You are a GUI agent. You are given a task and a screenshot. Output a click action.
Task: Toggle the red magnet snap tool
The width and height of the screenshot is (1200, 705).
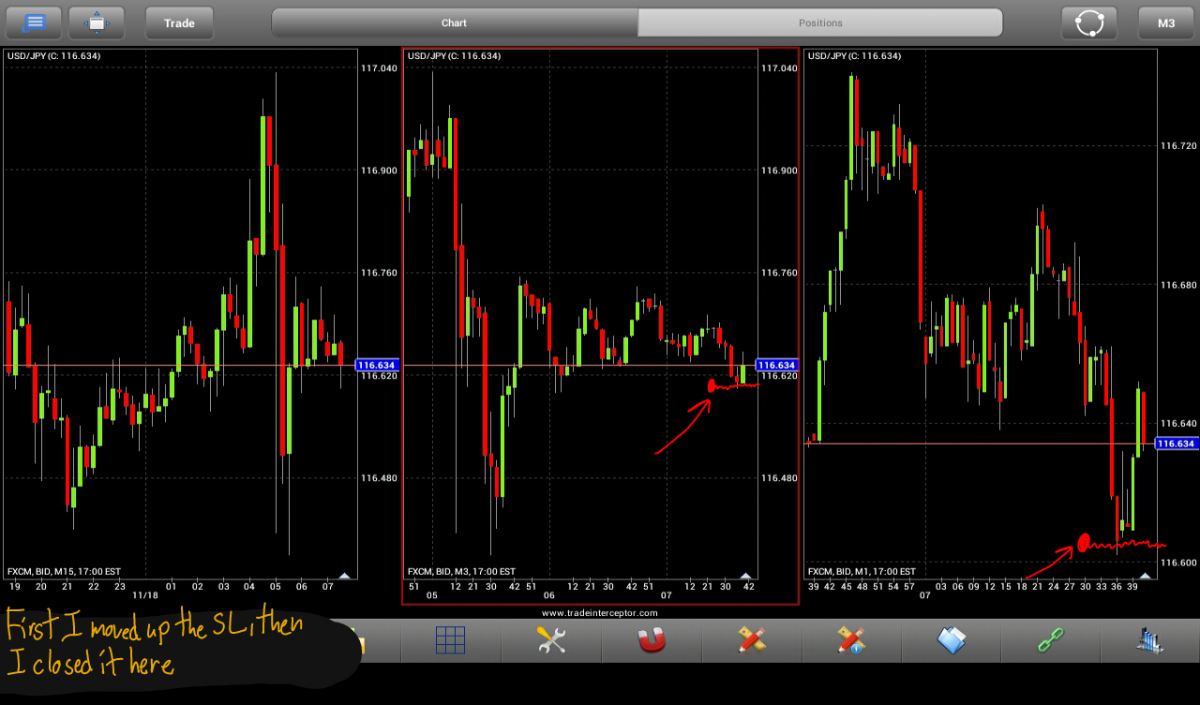[x=651, y=640]
